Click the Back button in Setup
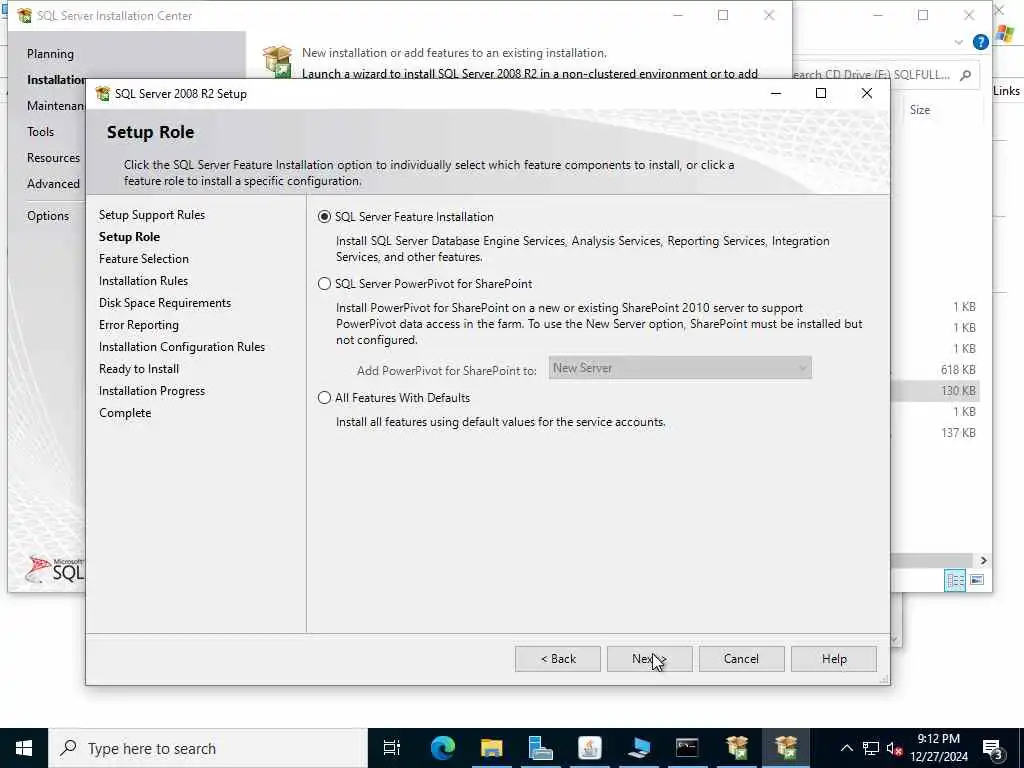This screenshot has width=1024, height=768. [x=558, y=659]
